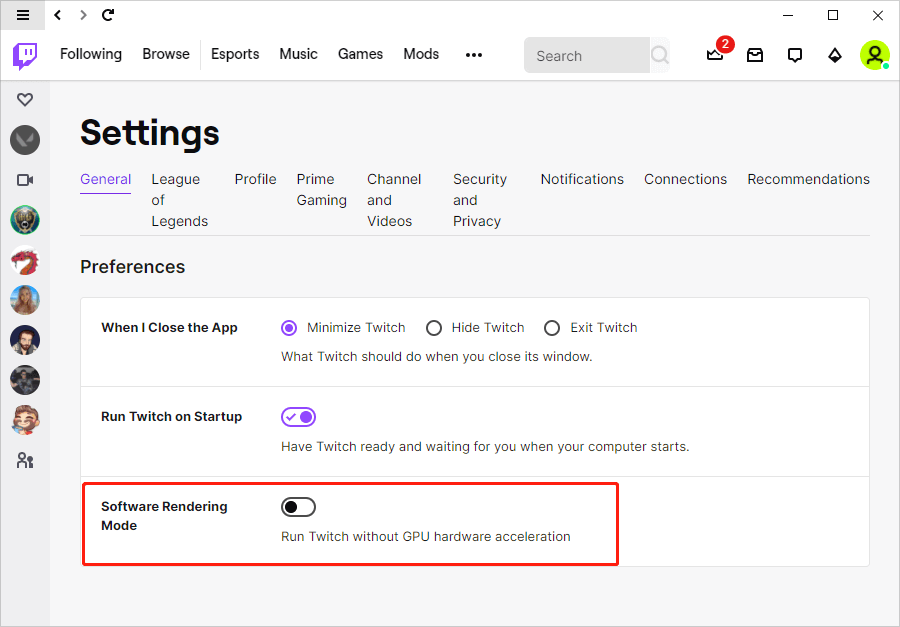This screenshot has width=900, height=627.
Task: Open the green emblem channel avatar
Action: pyautogui.click(x=25, y=220)
